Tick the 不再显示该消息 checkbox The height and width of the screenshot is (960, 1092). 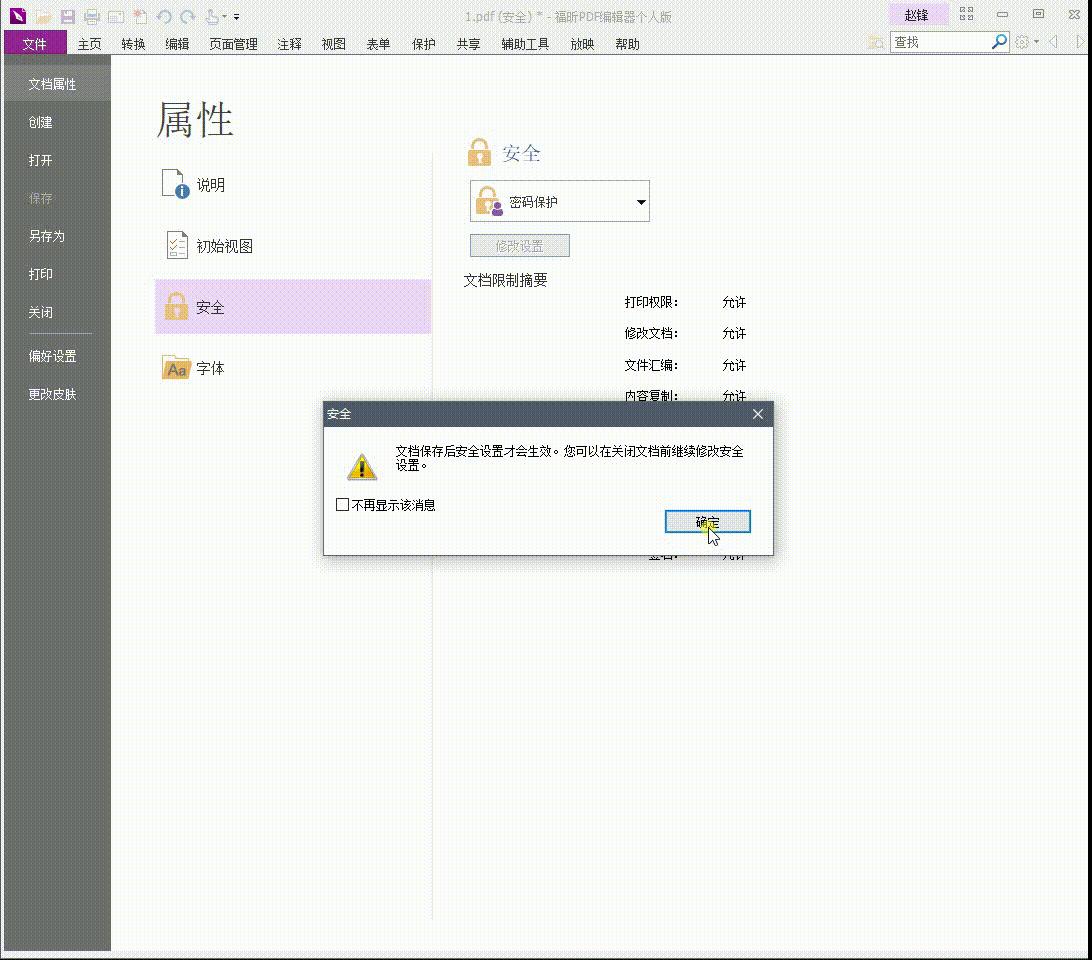click(x=342, y=504)
